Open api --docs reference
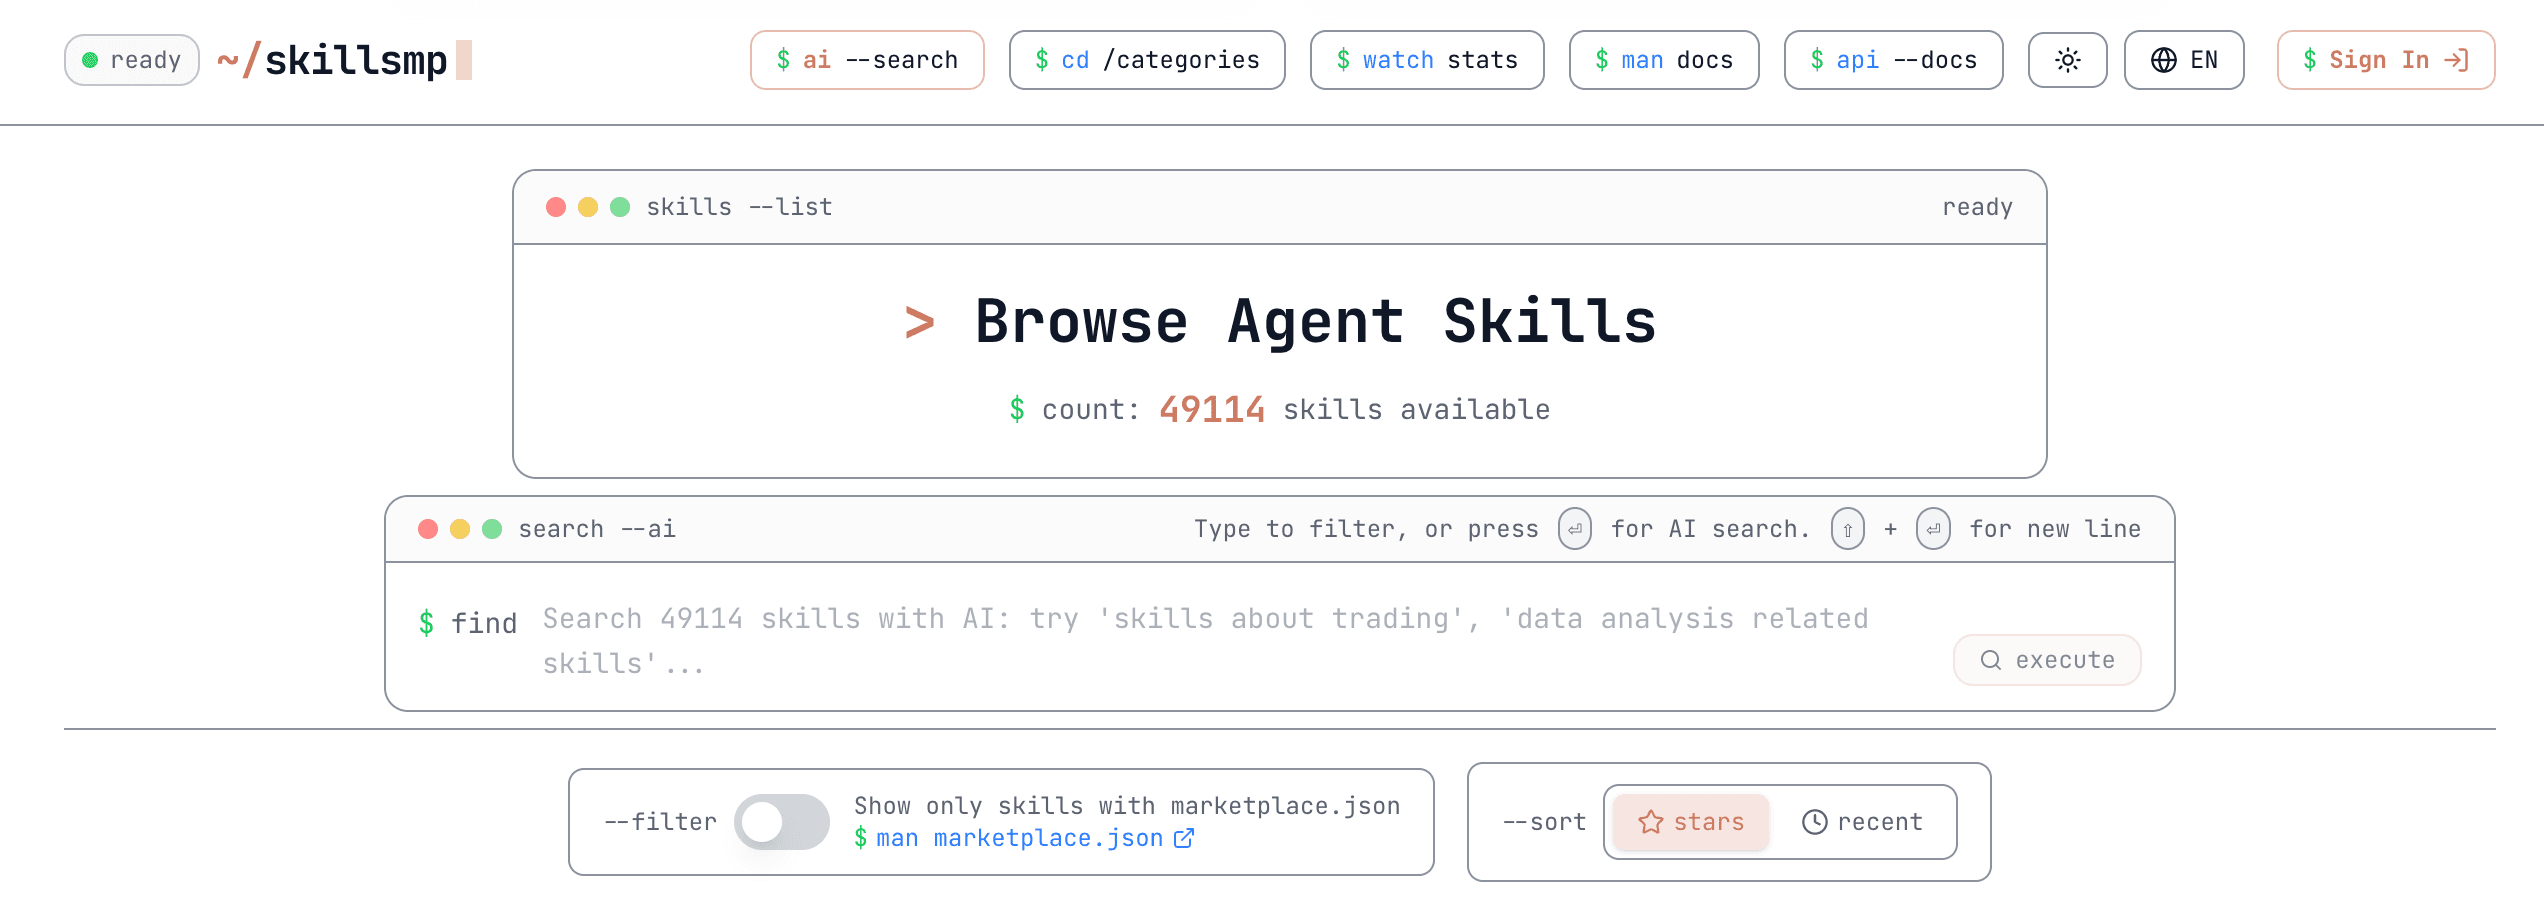The image size is (2544, 914). pyautogui.click(x=1893, y=60)
